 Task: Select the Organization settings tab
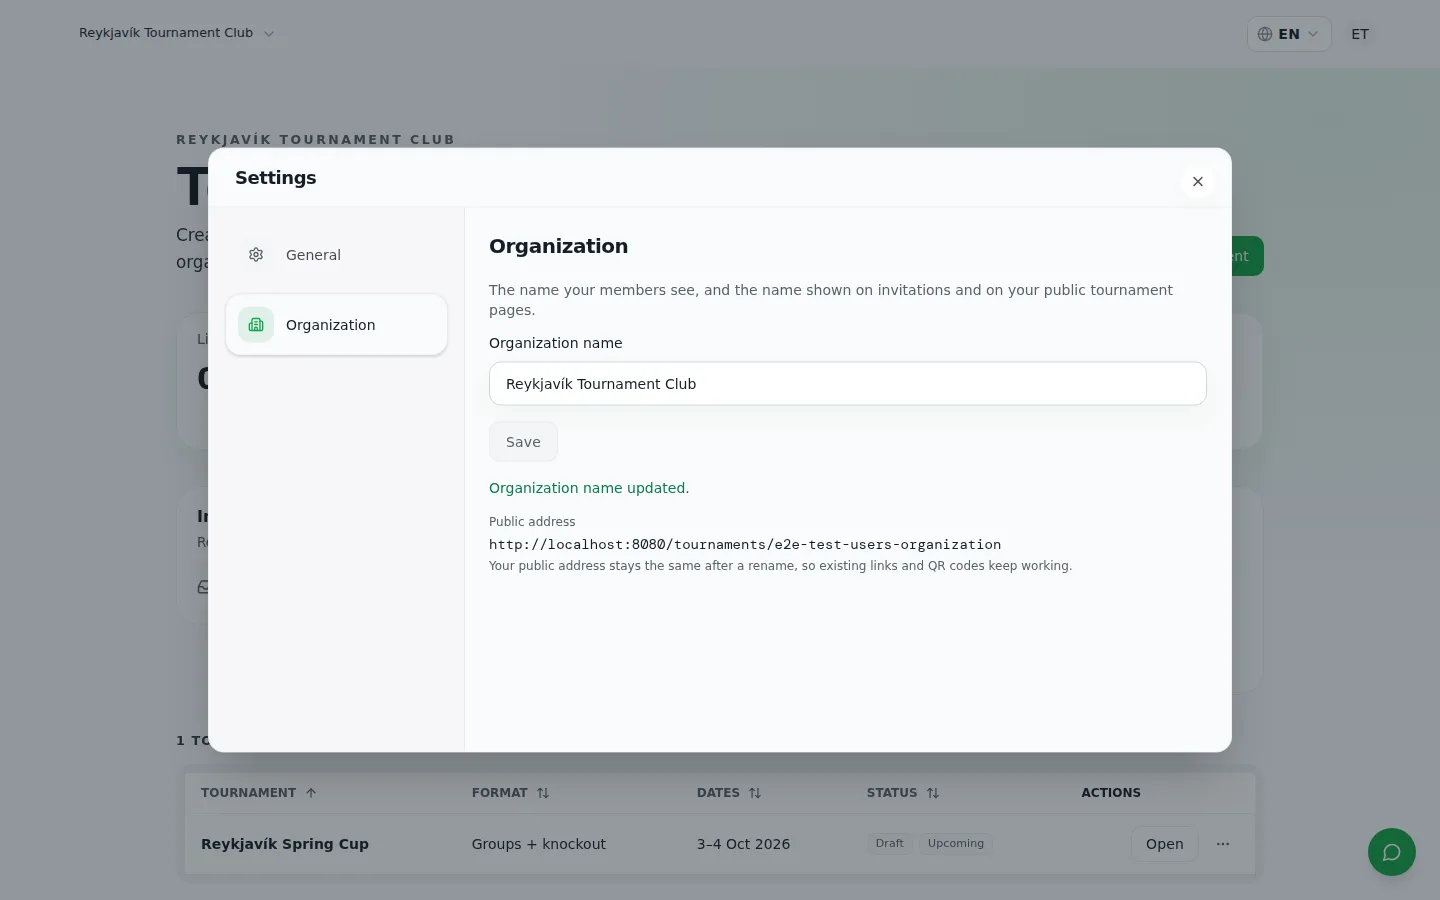336,325
